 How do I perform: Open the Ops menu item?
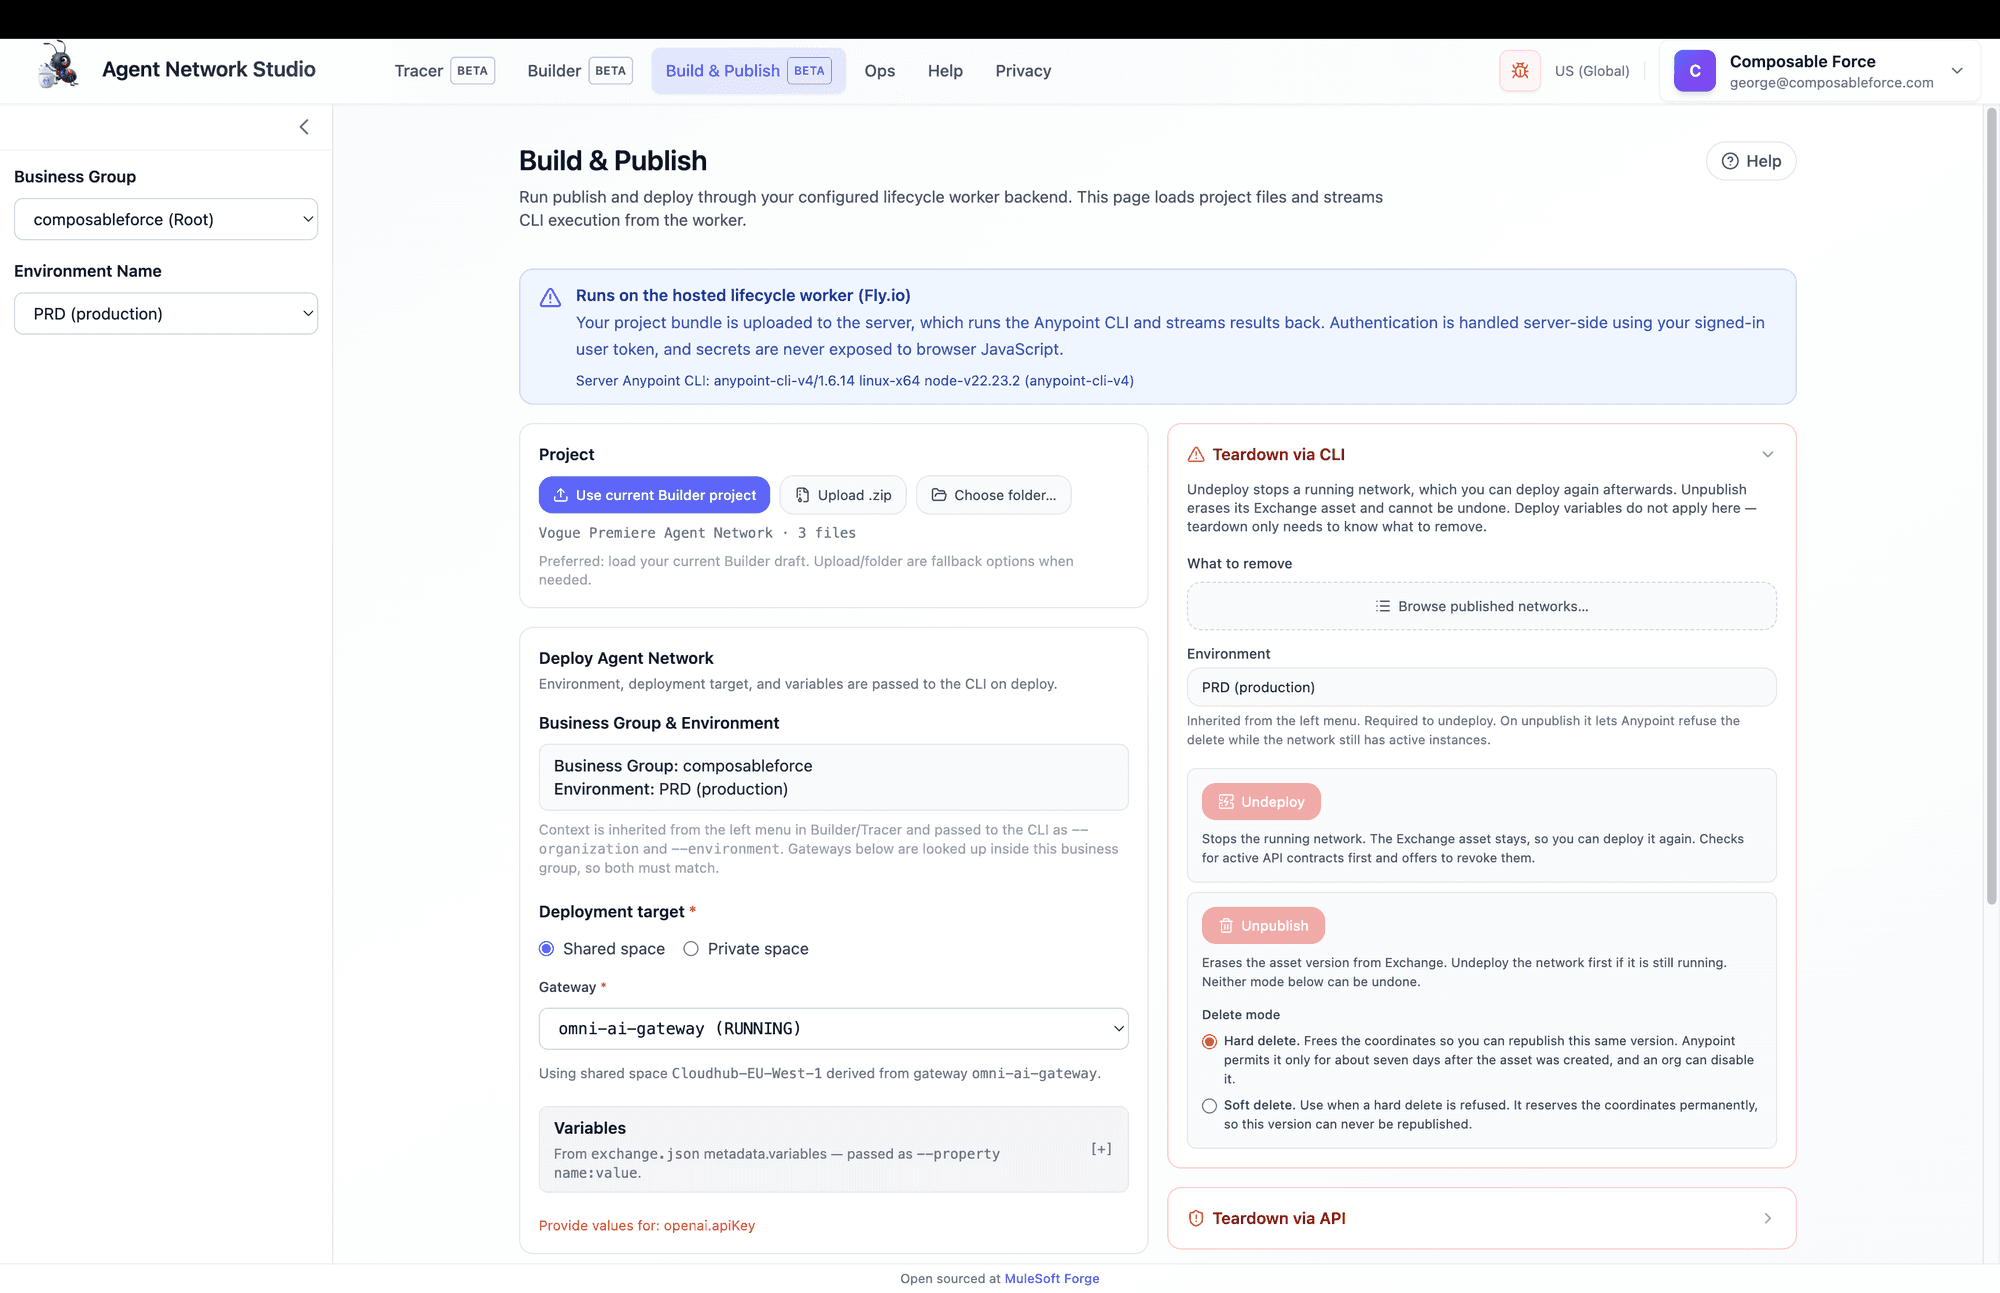click(880, 71)
